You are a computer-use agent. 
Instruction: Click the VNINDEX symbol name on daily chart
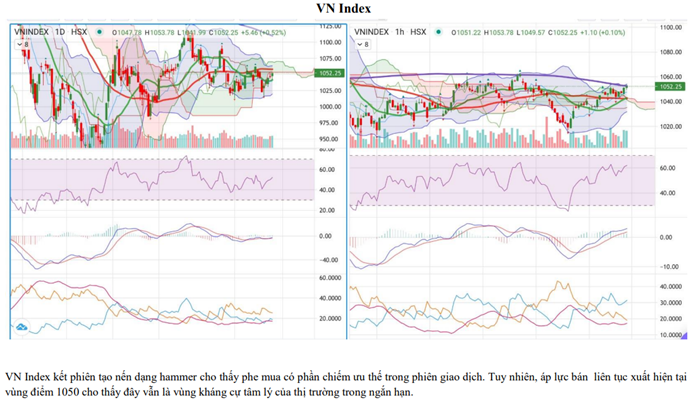(x=34, y=32)
